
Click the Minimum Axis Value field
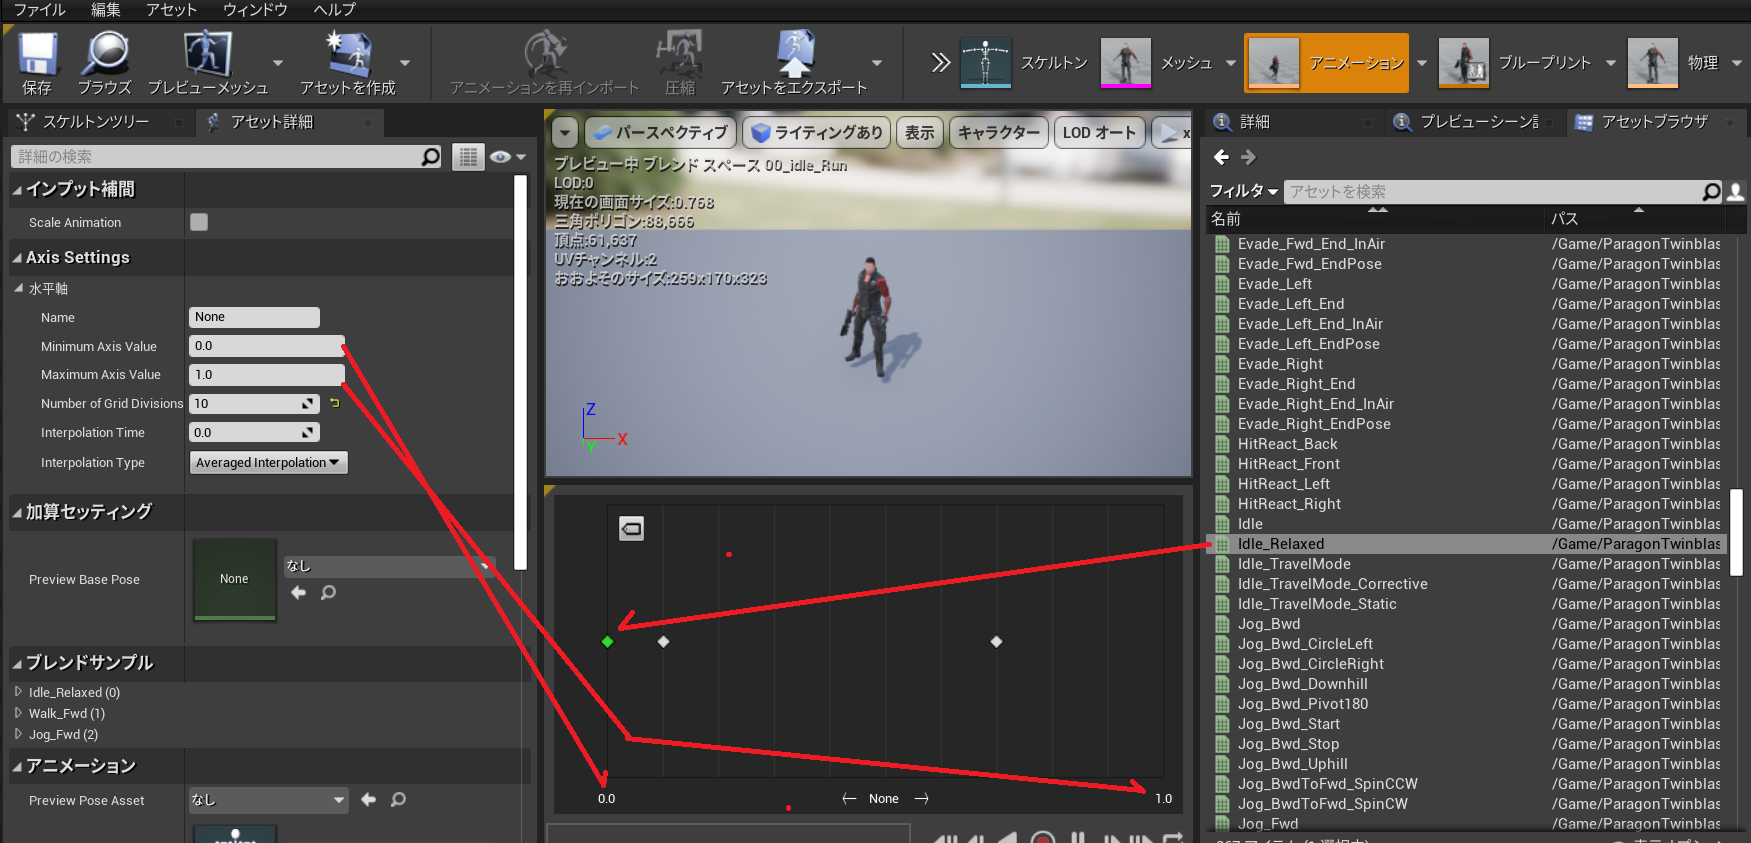(266, 346)
